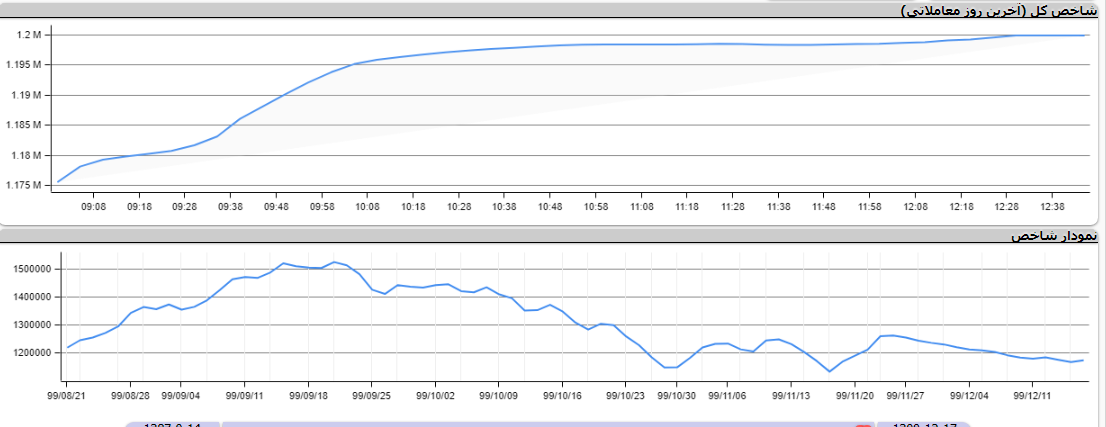This screenshot has width=1106, height=427.
Task: Click the 11:28 time axis label
Action: pos(733,206)
